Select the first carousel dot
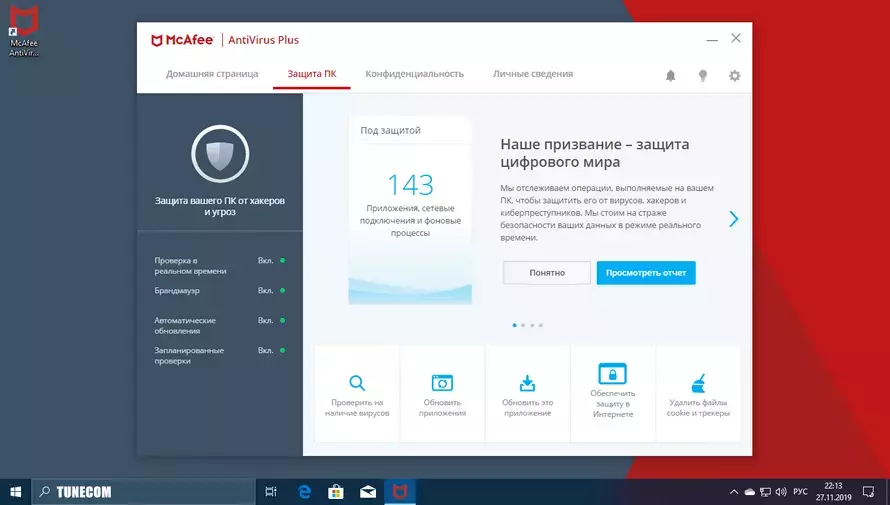The height and width of the screenshot is (505, 890). (514, 325)
